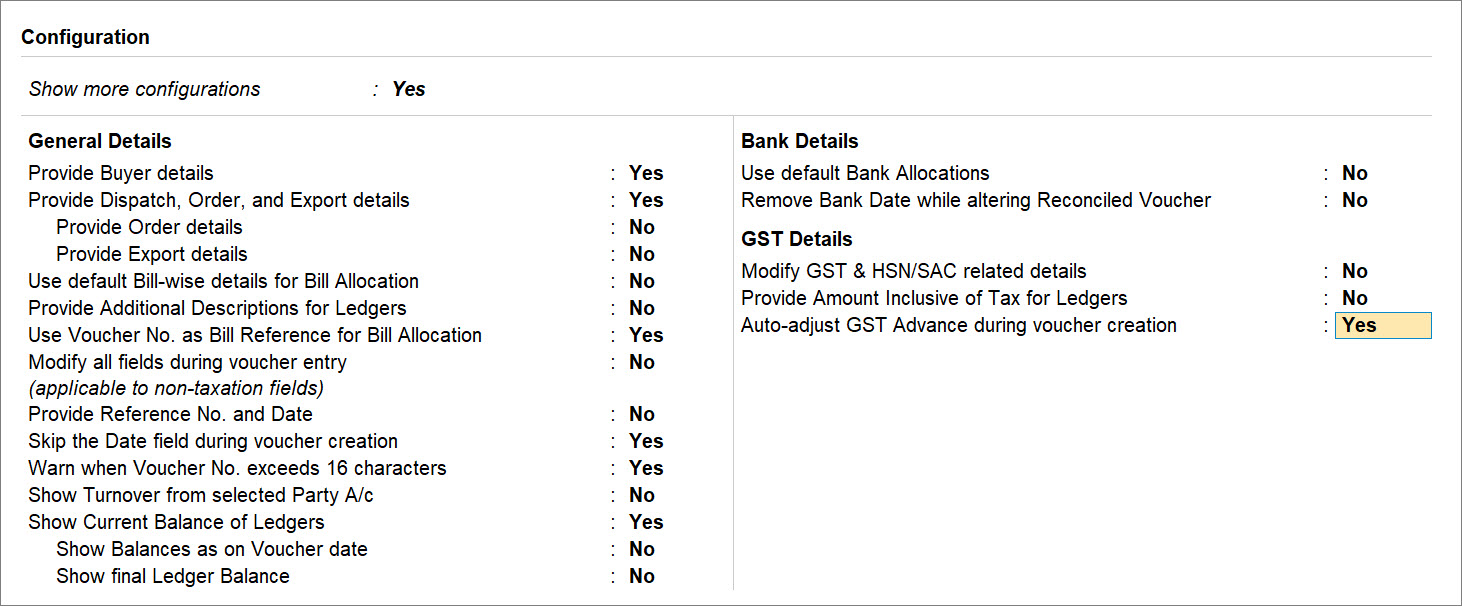Select the Show more configurations label
The height and width of the screenshot is (606, 1462).
145,89
